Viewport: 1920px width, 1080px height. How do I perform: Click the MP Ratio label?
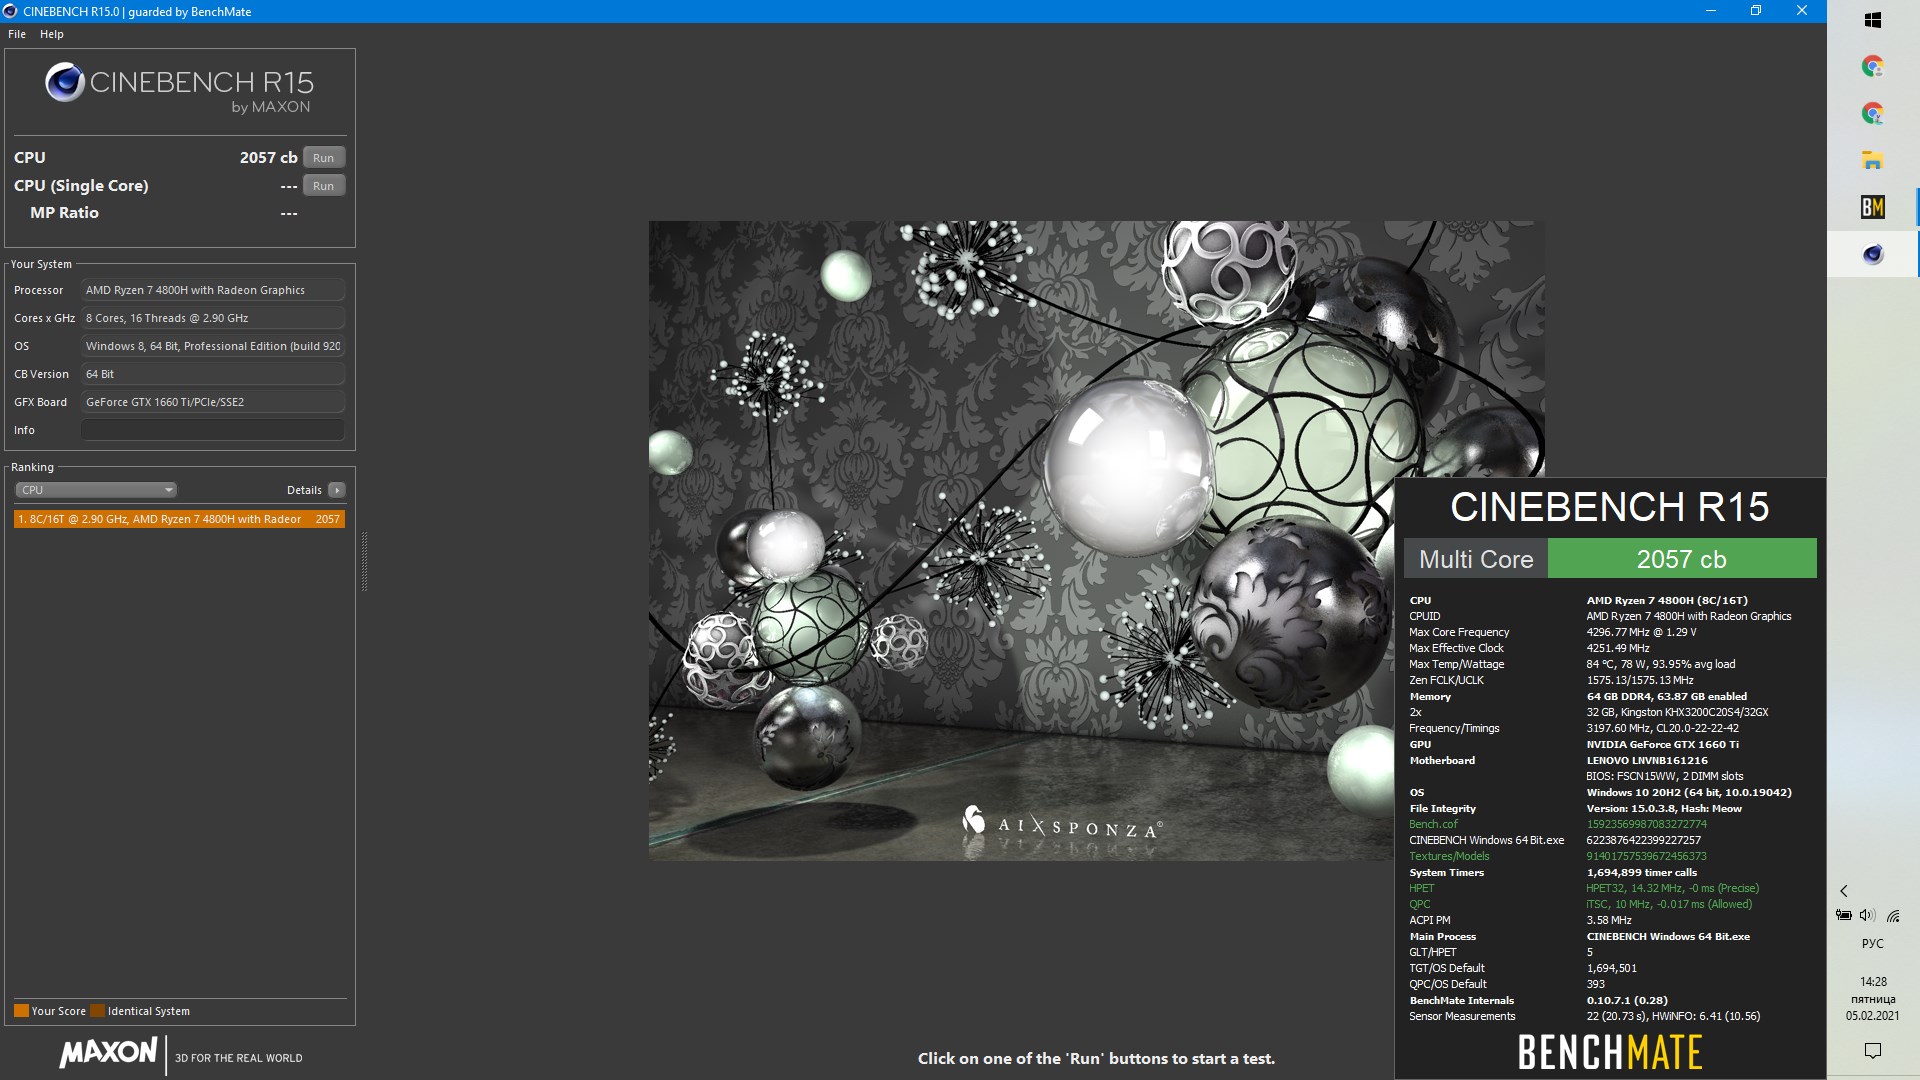tap(64, 213)
